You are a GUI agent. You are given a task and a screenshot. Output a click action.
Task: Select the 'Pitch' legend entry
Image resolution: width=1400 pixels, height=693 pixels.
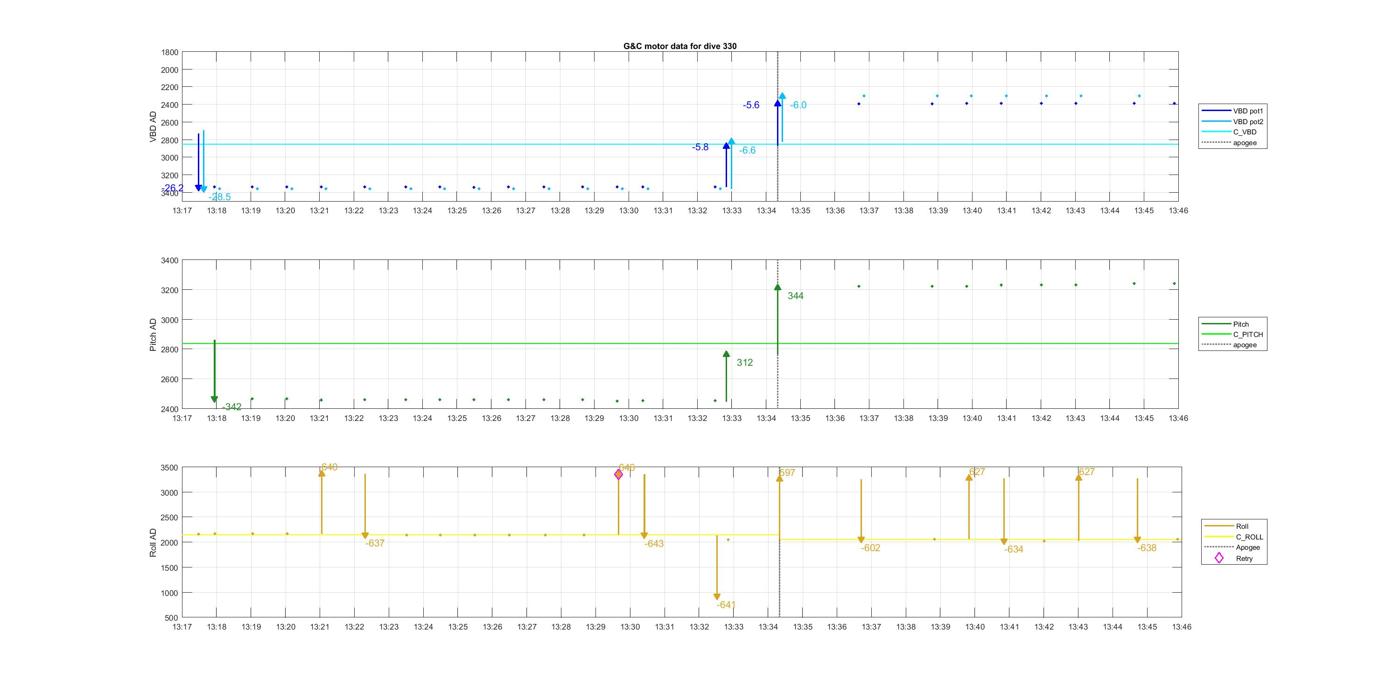1241,324
